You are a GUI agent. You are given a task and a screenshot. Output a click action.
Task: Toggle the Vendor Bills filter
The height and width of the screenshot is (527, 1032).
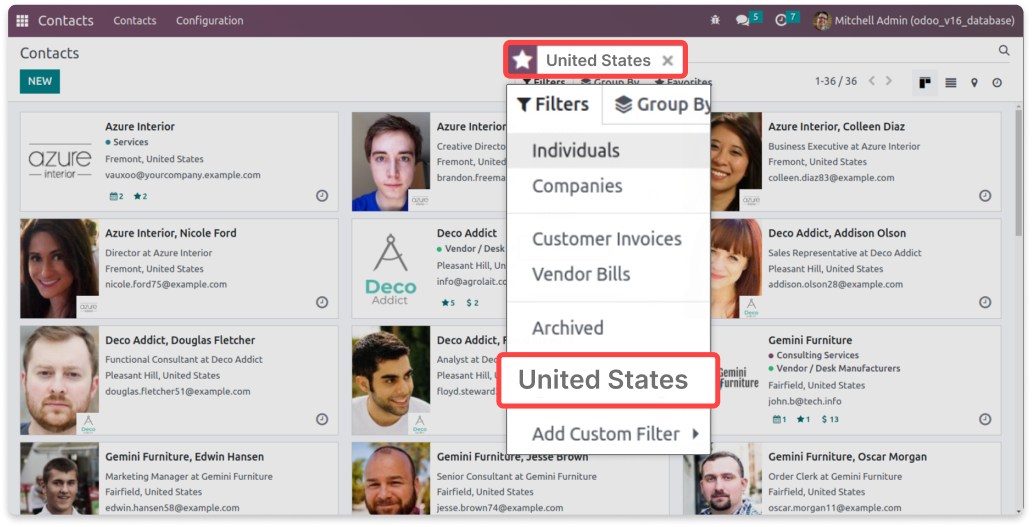[x=609, y=274]
